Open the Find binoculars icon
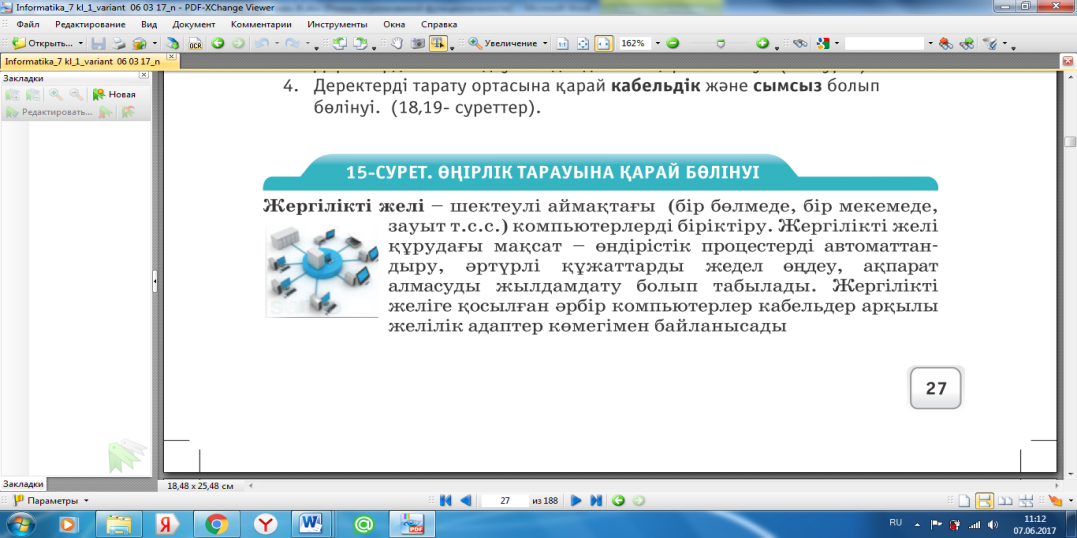The width and height of the screenshot is (1077, 538). [x=800, y=43]
